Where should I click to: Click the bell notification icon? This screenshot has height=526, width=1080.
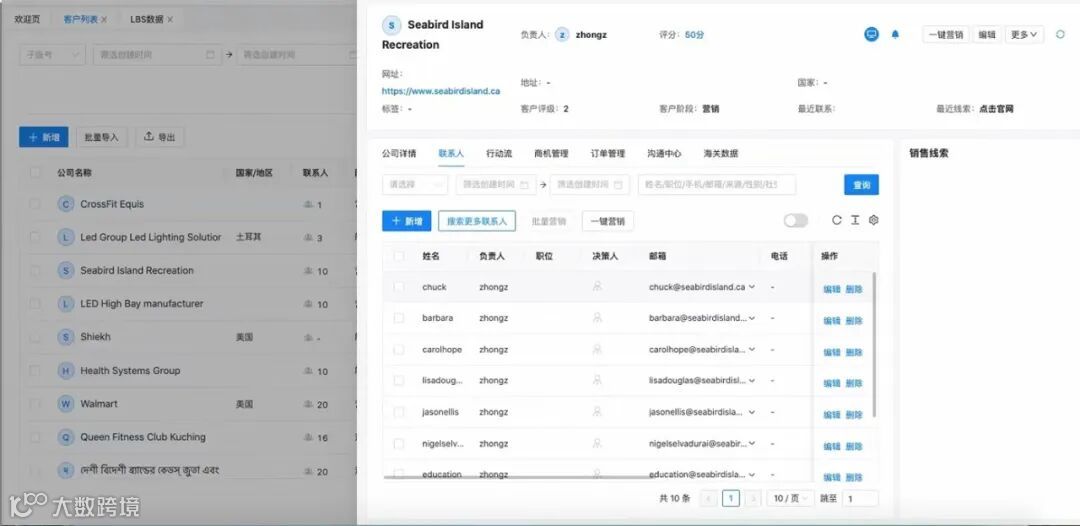pyautogui.click(x=895, y=34)
